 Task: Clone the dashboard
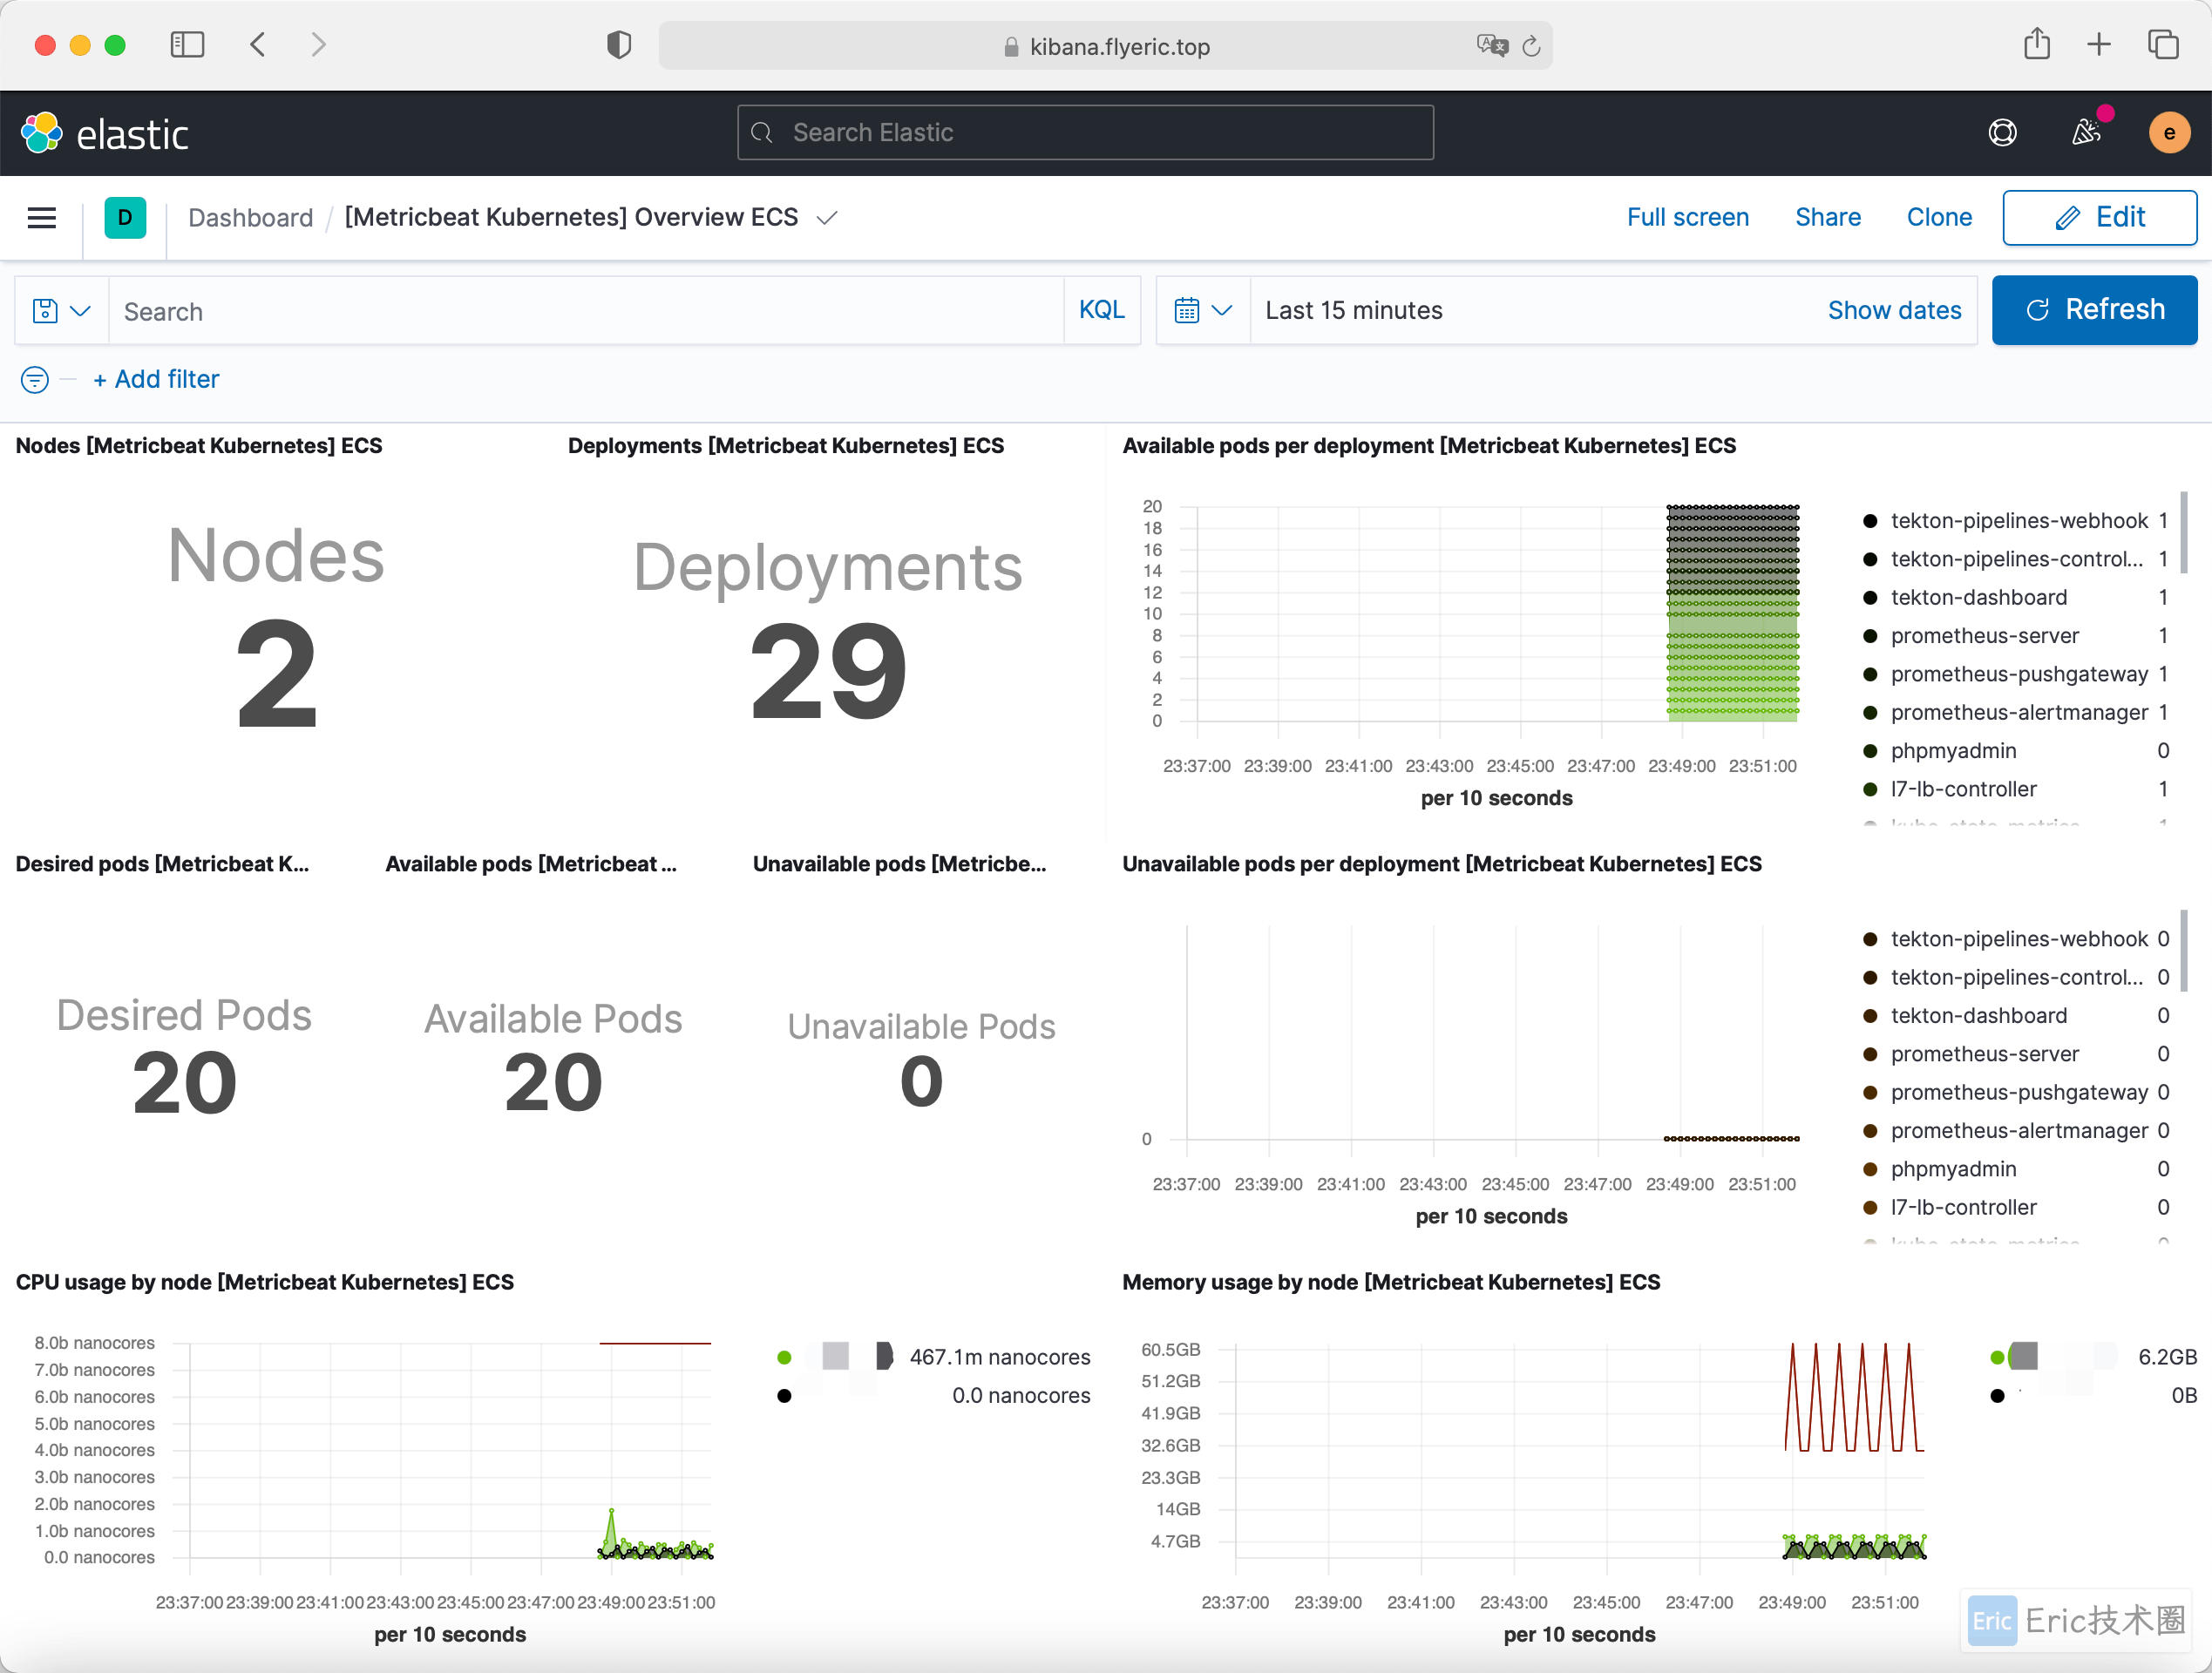coord(1939,217)
